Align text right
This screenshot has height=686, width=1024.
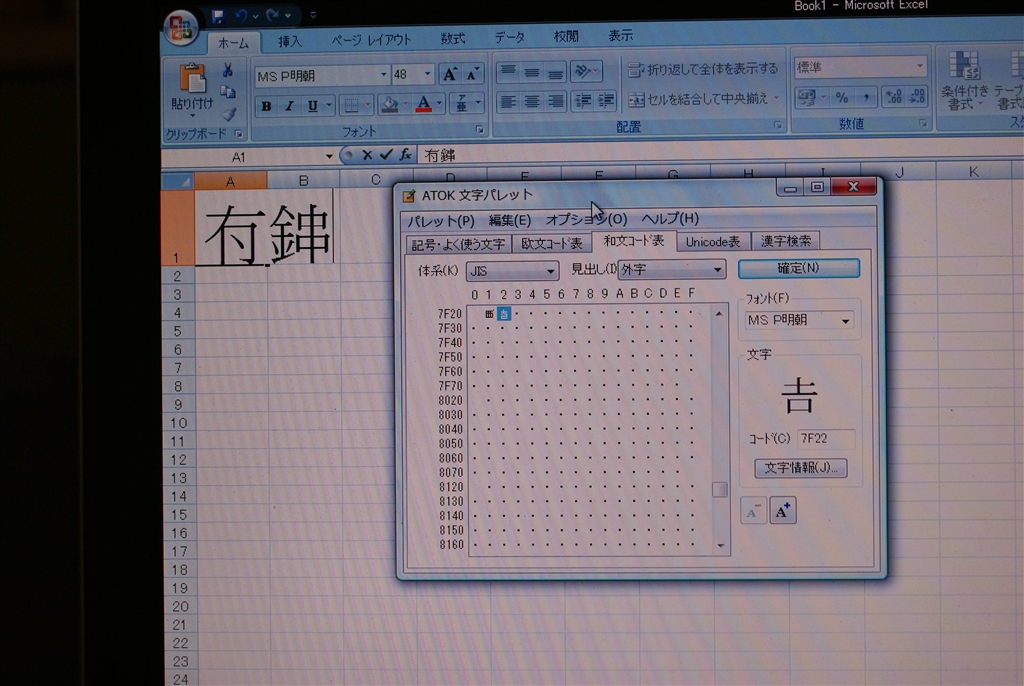[x=555, y=101]
